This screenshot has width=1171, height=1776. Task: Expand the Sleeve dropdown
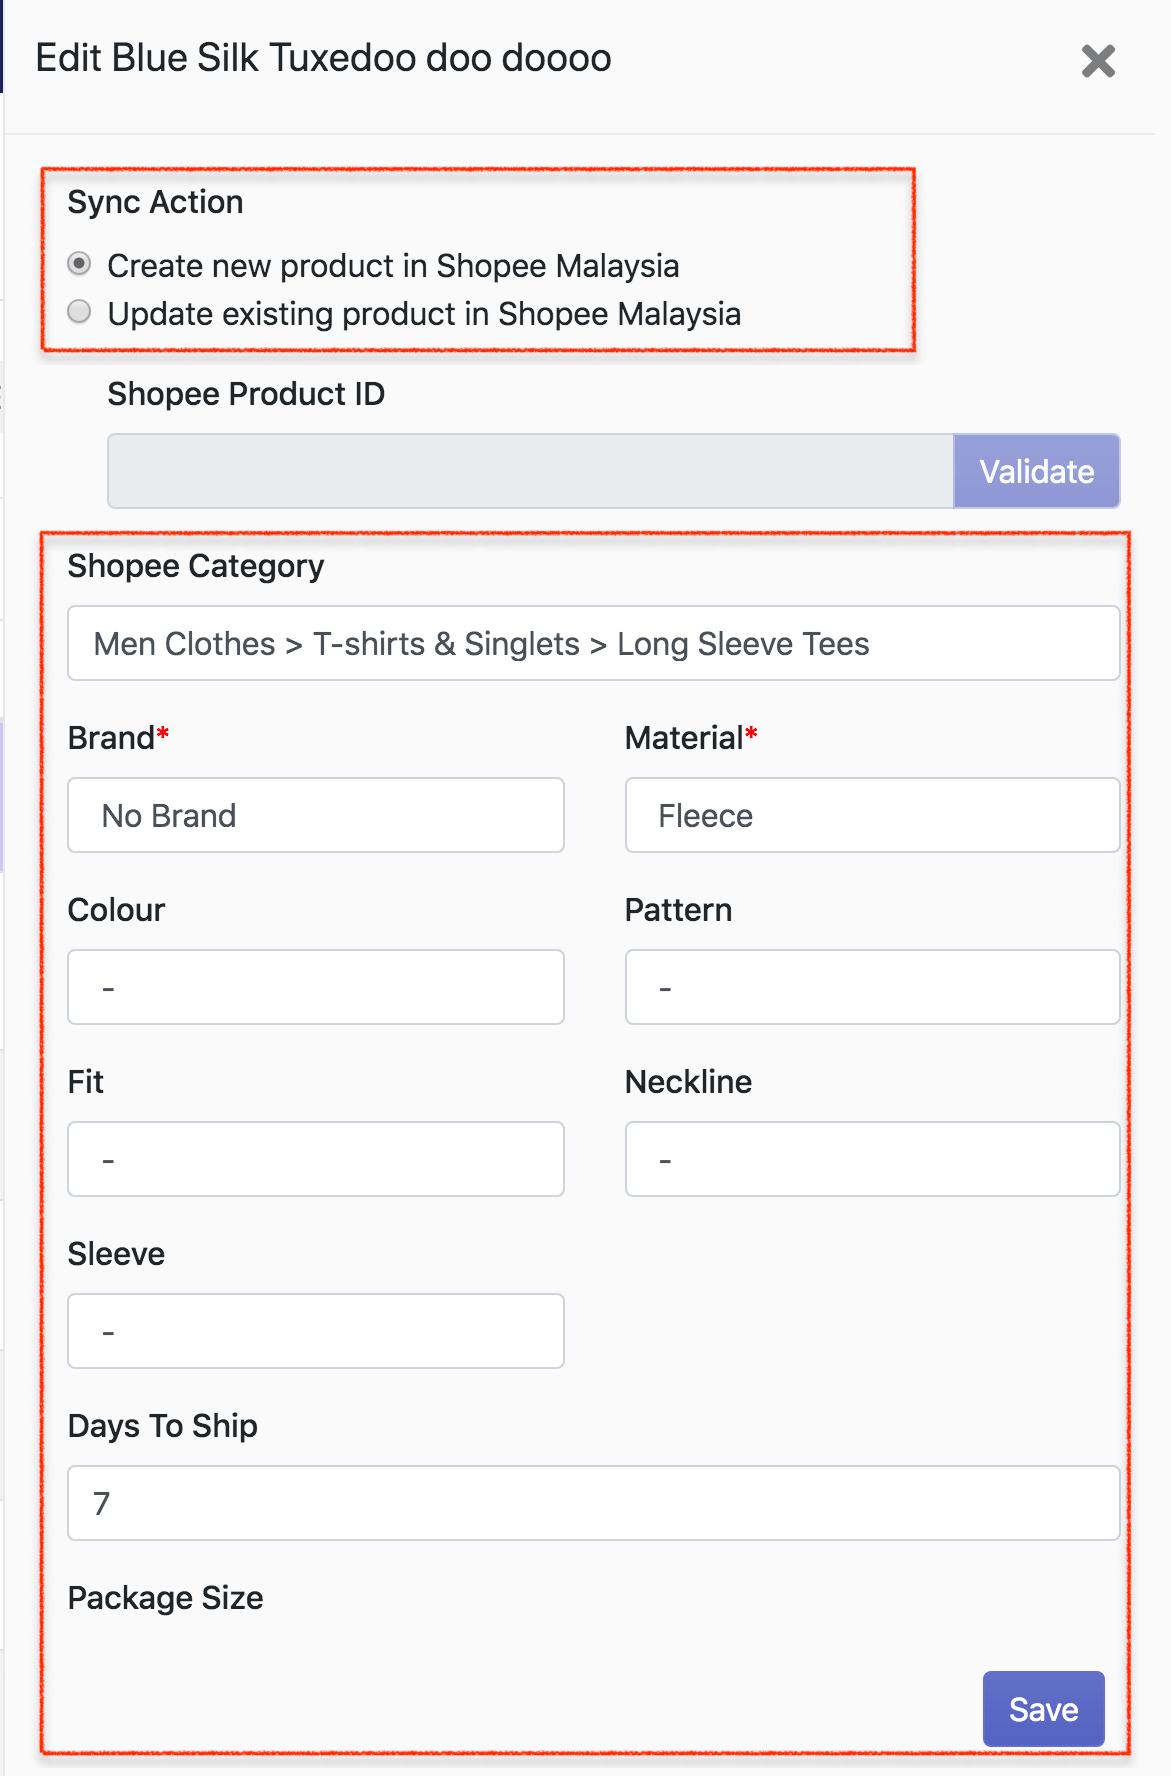coord(316,1331)
